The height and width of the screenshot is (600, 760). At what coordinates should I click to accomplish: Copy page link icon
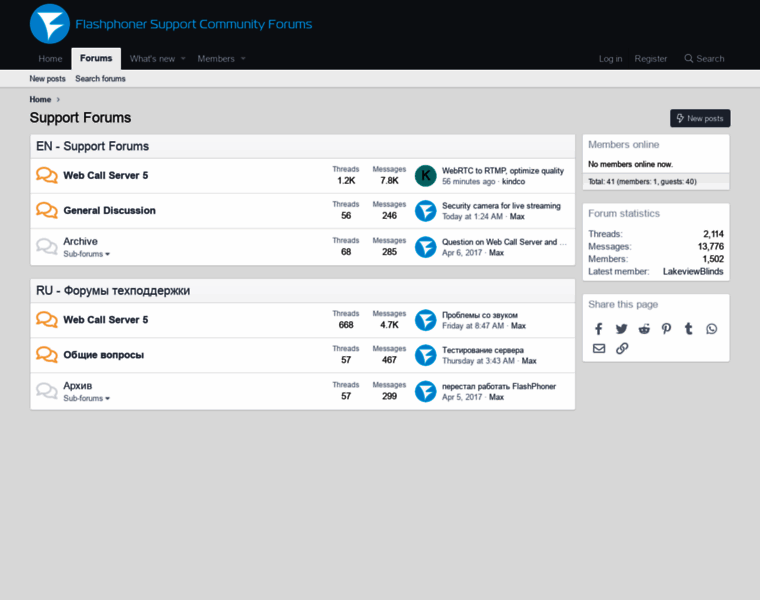point(622,348)
